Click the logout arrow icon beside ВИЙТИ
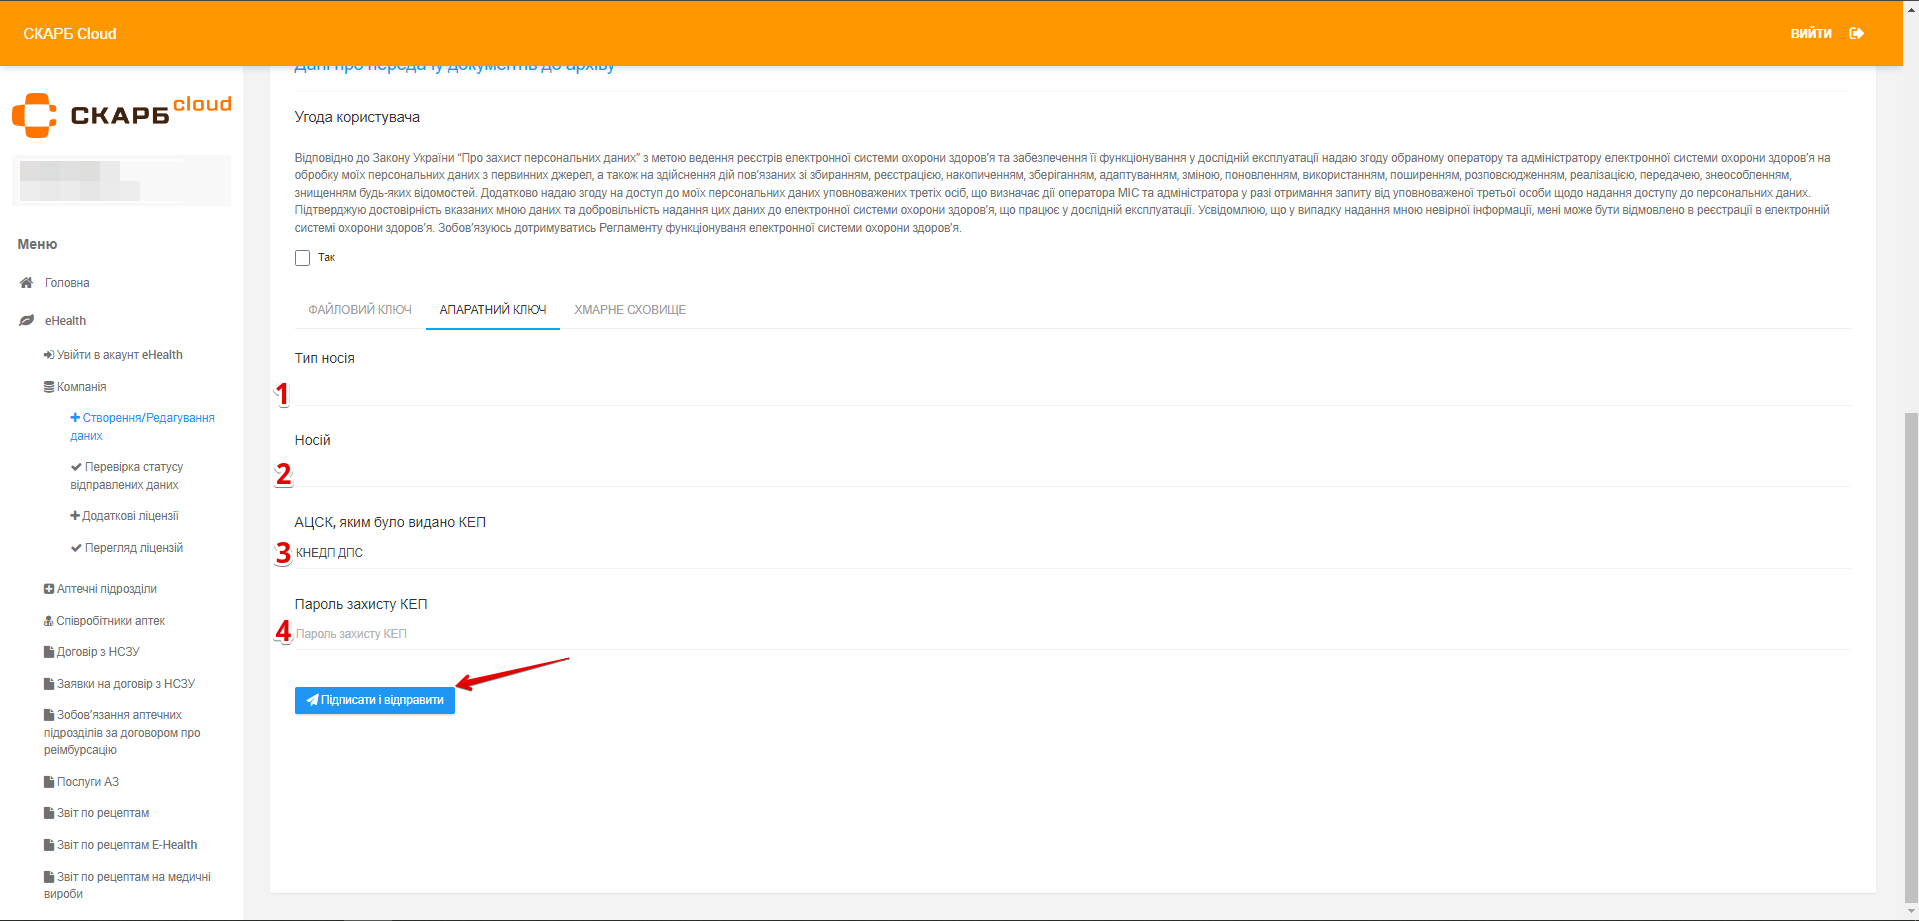This screenshot has width=1919, height=921. [x=1856, y=33]
